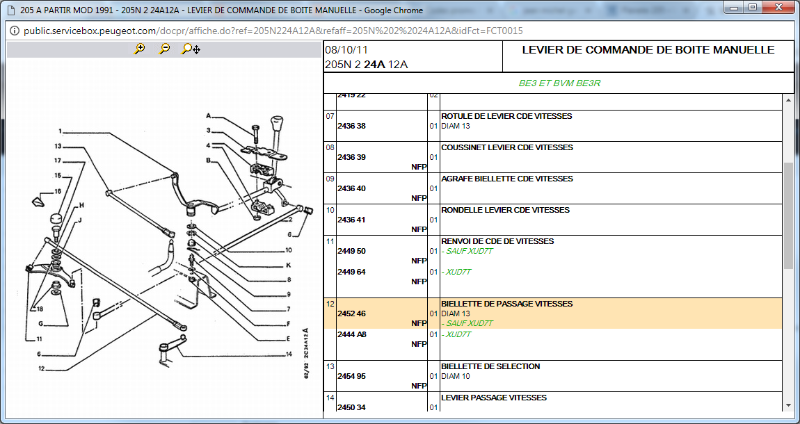Click the green XUD7T note under 2449 64
Viewport: 800px width, 424px height.
tap(456, 272)
